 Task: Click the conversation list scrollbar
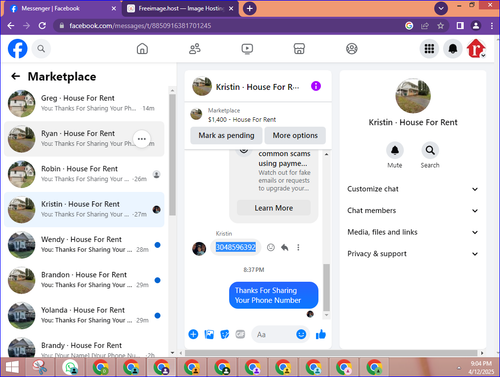click(172, 155)
